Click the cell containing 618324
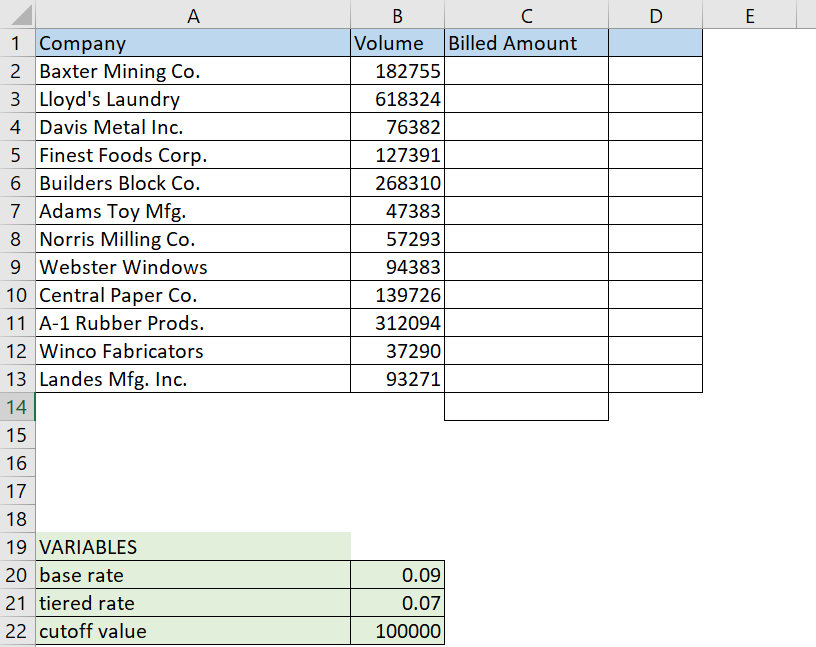816x647 pixels. click(397, 99)
